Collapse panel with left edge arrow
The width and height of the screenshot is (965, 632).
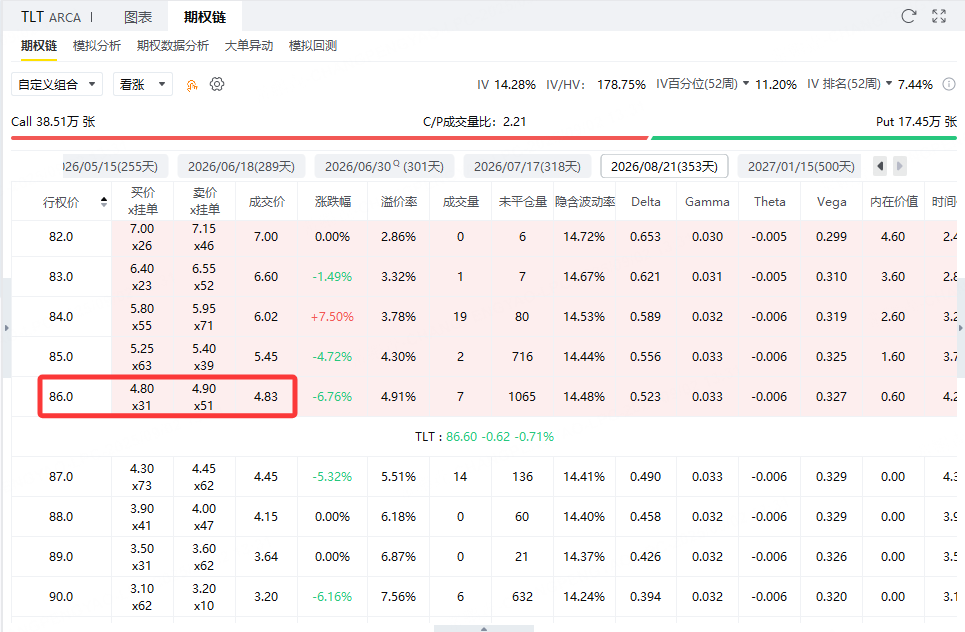(x=6, y=328)
